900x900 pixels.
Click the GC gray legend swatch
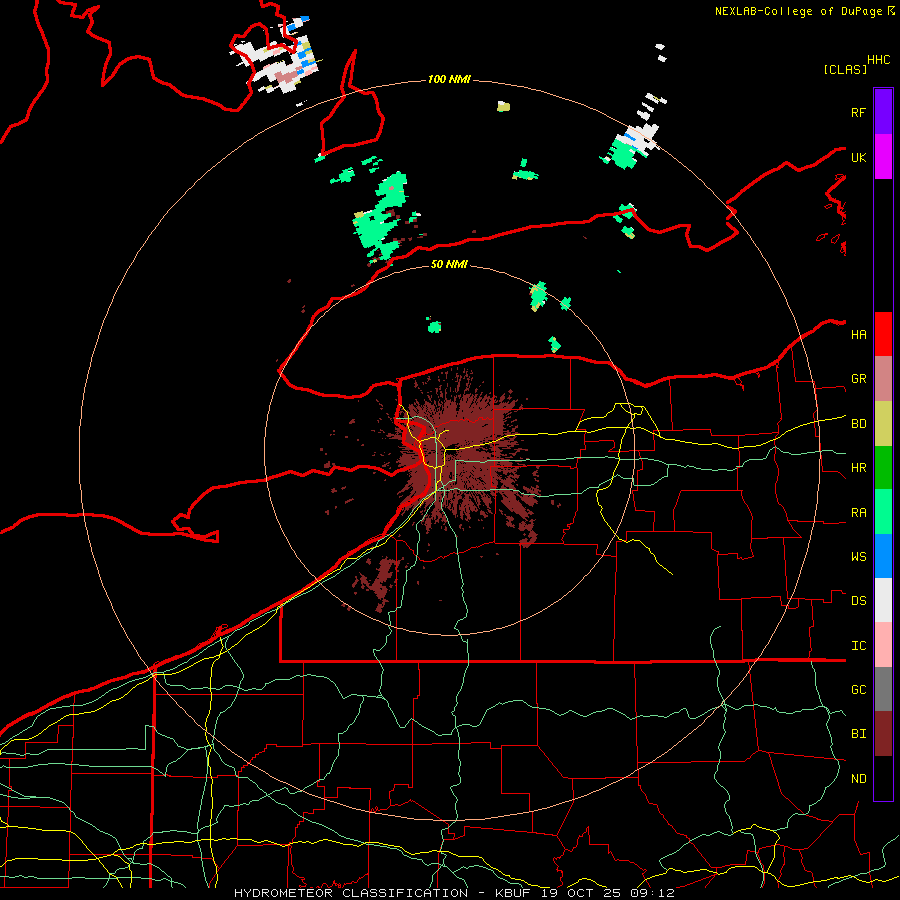pyautogui.click(x=883, y=689)
